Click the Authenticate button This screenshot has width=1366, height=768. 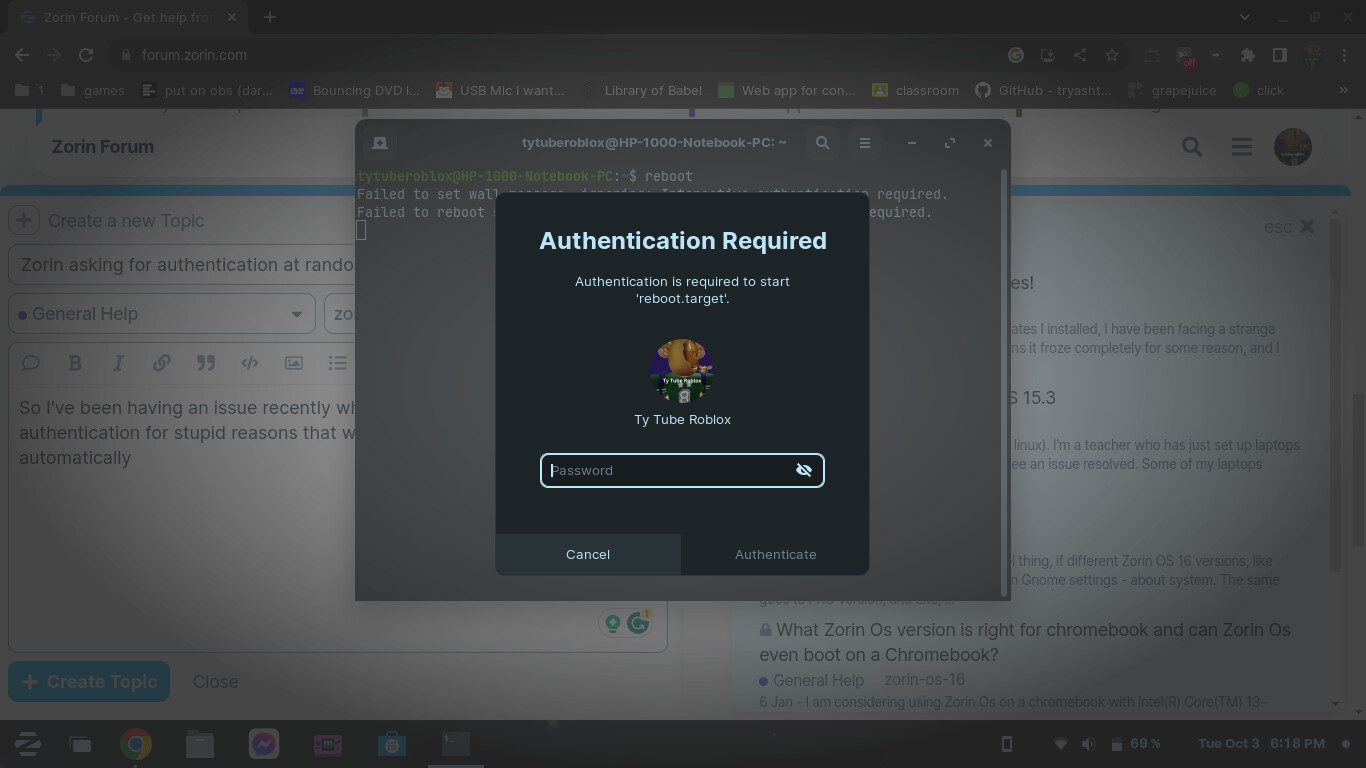coord(775,554)
